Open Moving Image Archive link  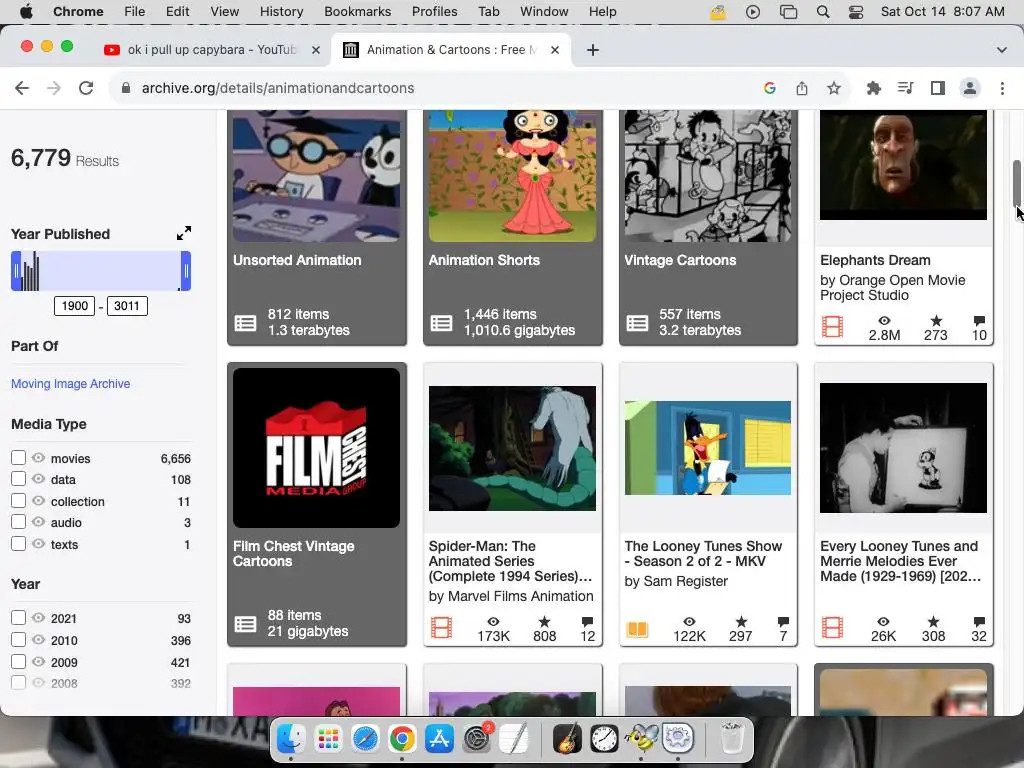pos(71,384)
